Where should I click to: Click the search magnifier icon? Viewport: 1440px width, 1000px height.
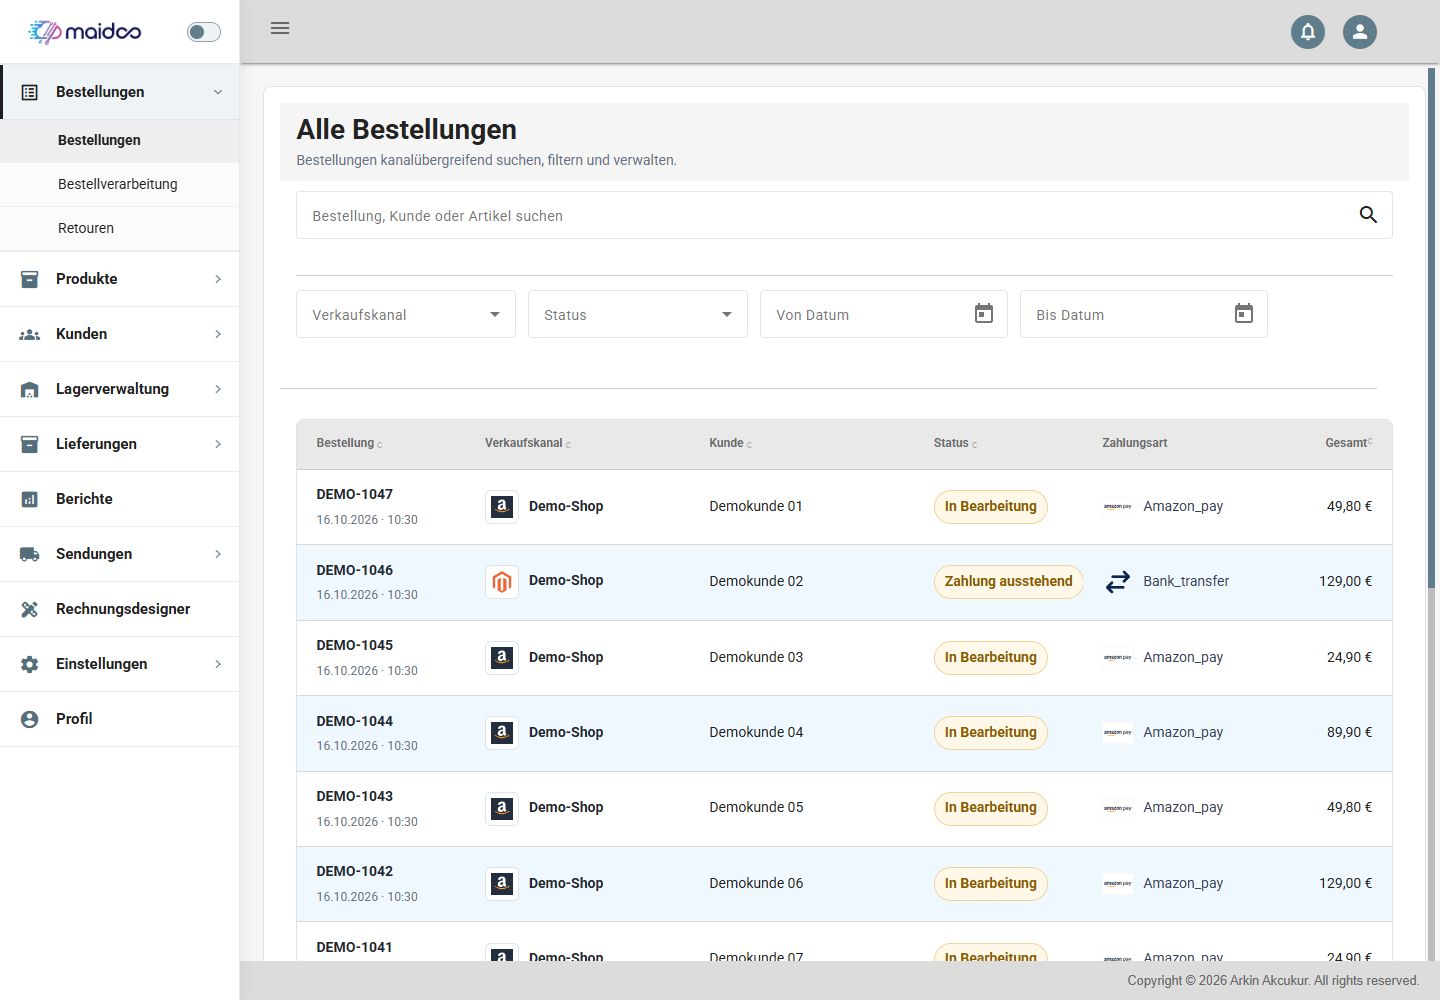(1368, 215)
